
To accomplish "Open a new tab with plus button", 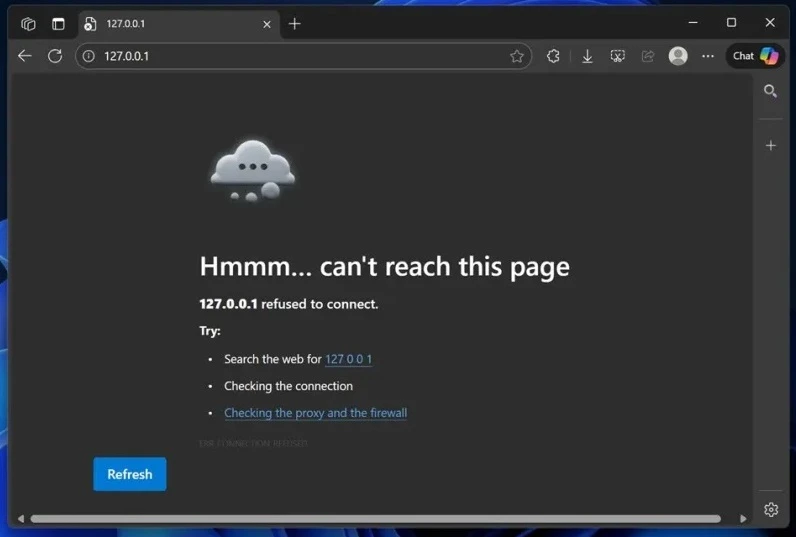I will (294, 23).
